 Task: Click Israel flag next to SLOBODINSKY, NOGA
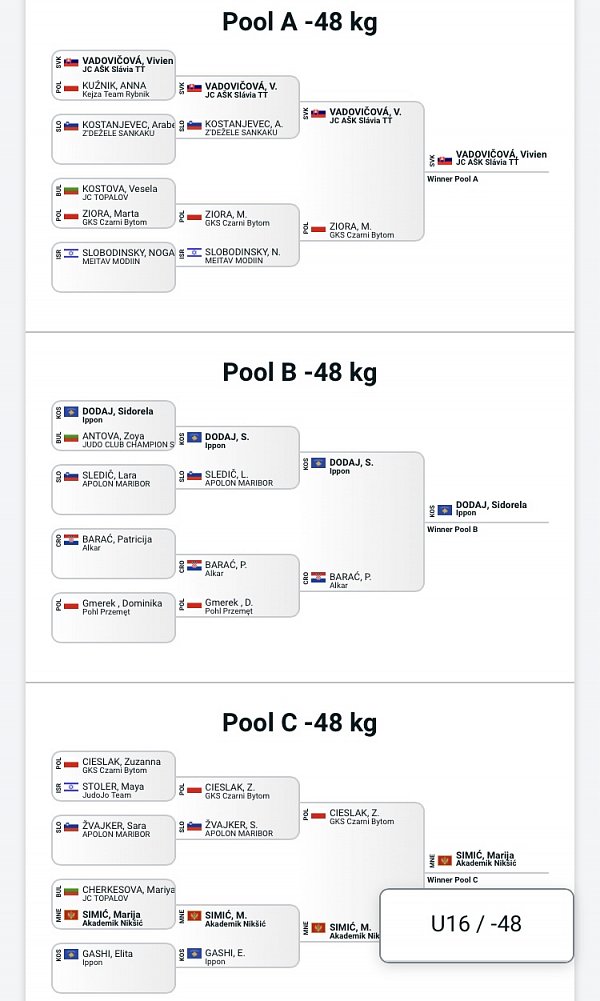(x=71, y=253)
